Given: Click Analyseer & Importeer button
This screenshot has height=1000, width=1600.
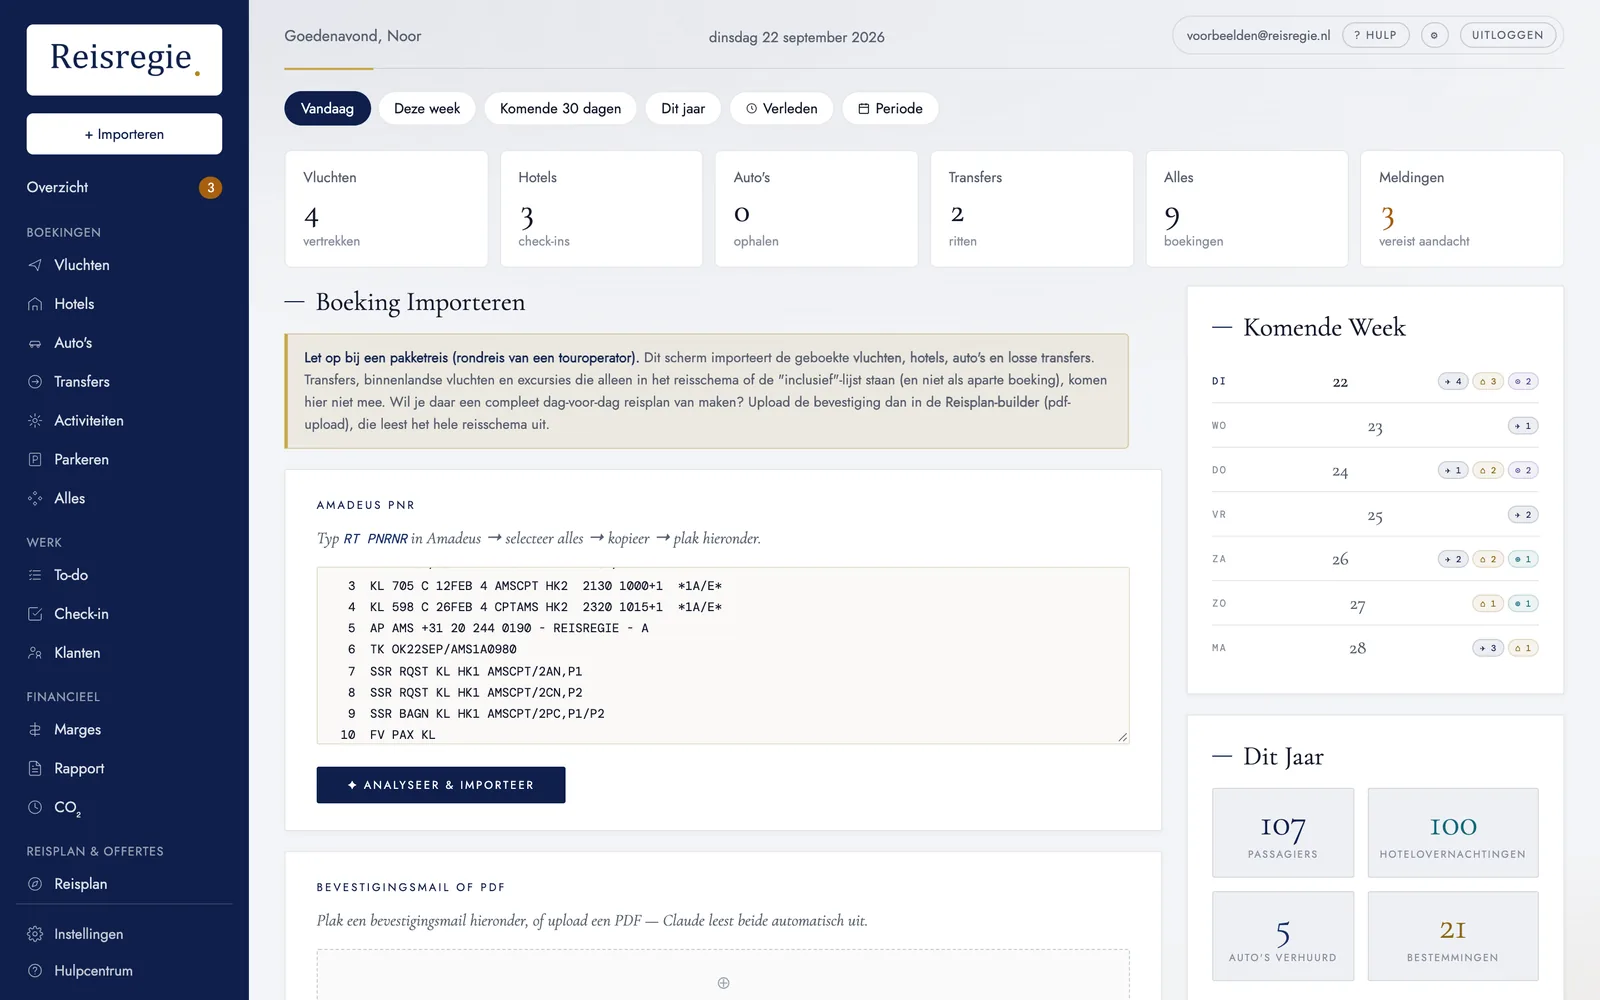Looking at the screenshot, I should tap(441, 785).
